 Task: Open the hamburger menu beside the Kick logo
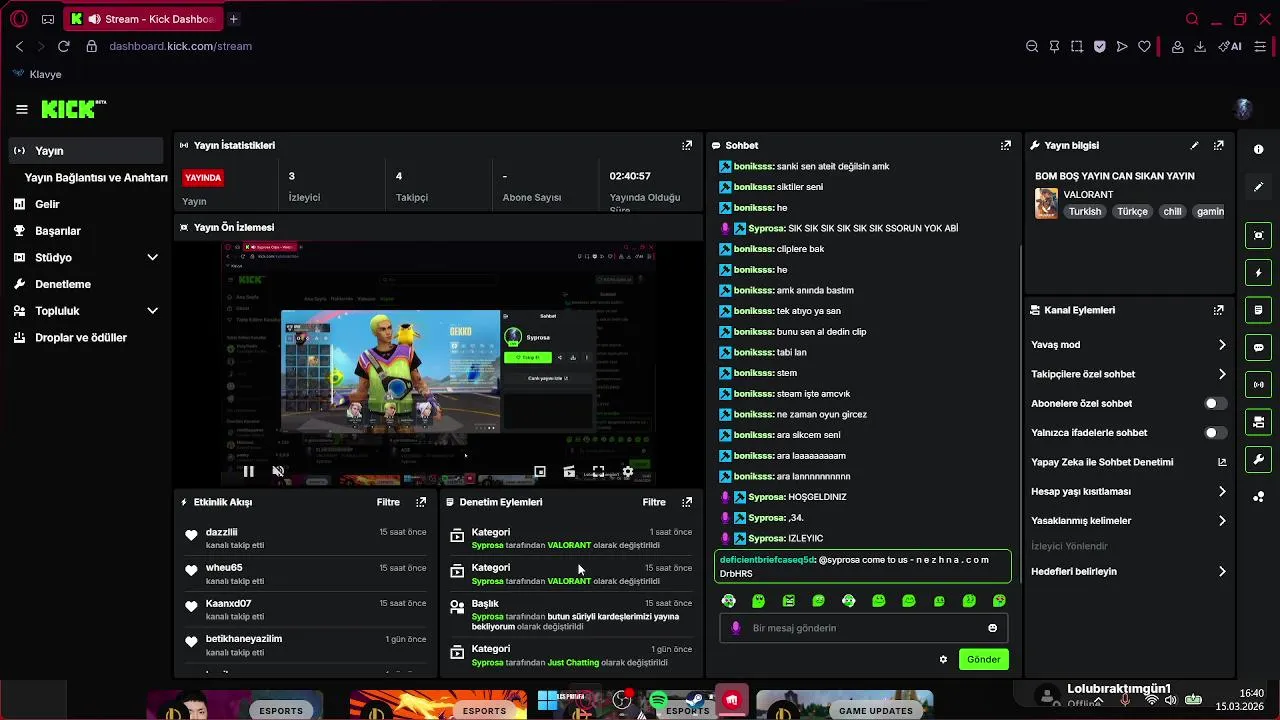tap(22, 110)
